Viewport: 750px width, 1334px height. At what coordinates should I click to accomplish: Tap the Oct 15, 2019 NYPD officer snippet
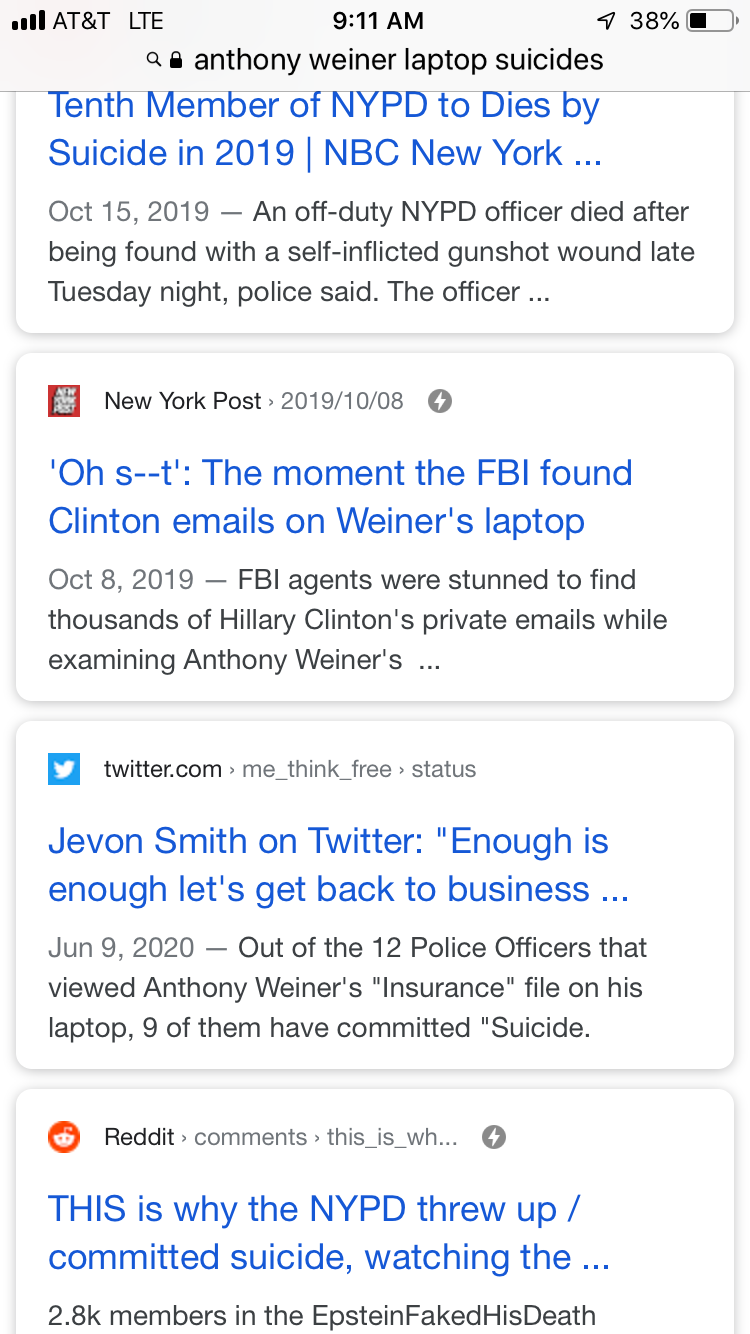pyautogui.click(x=371, y=252)
